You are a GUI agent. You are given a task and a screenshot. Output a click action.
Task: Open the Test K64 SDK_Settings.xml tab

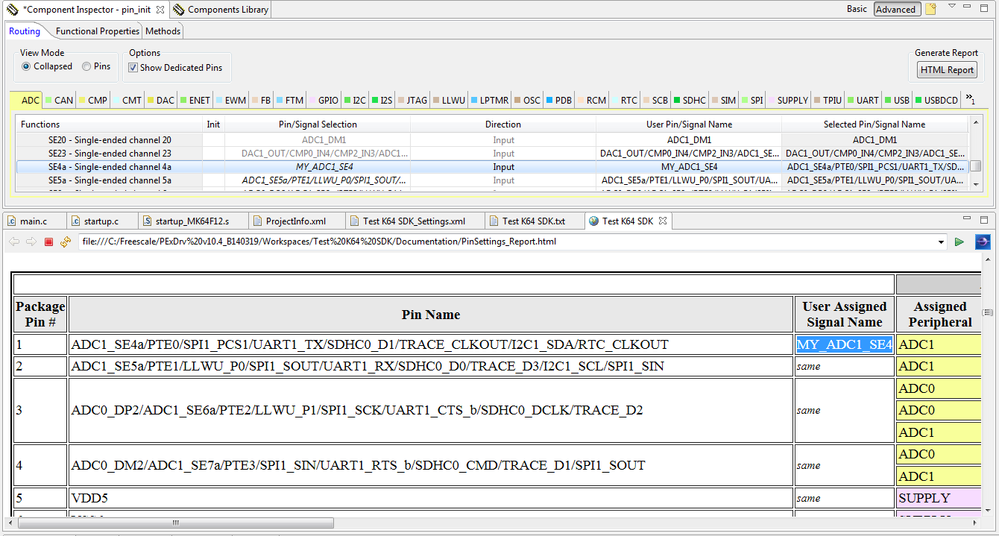[x=414, y=221]
